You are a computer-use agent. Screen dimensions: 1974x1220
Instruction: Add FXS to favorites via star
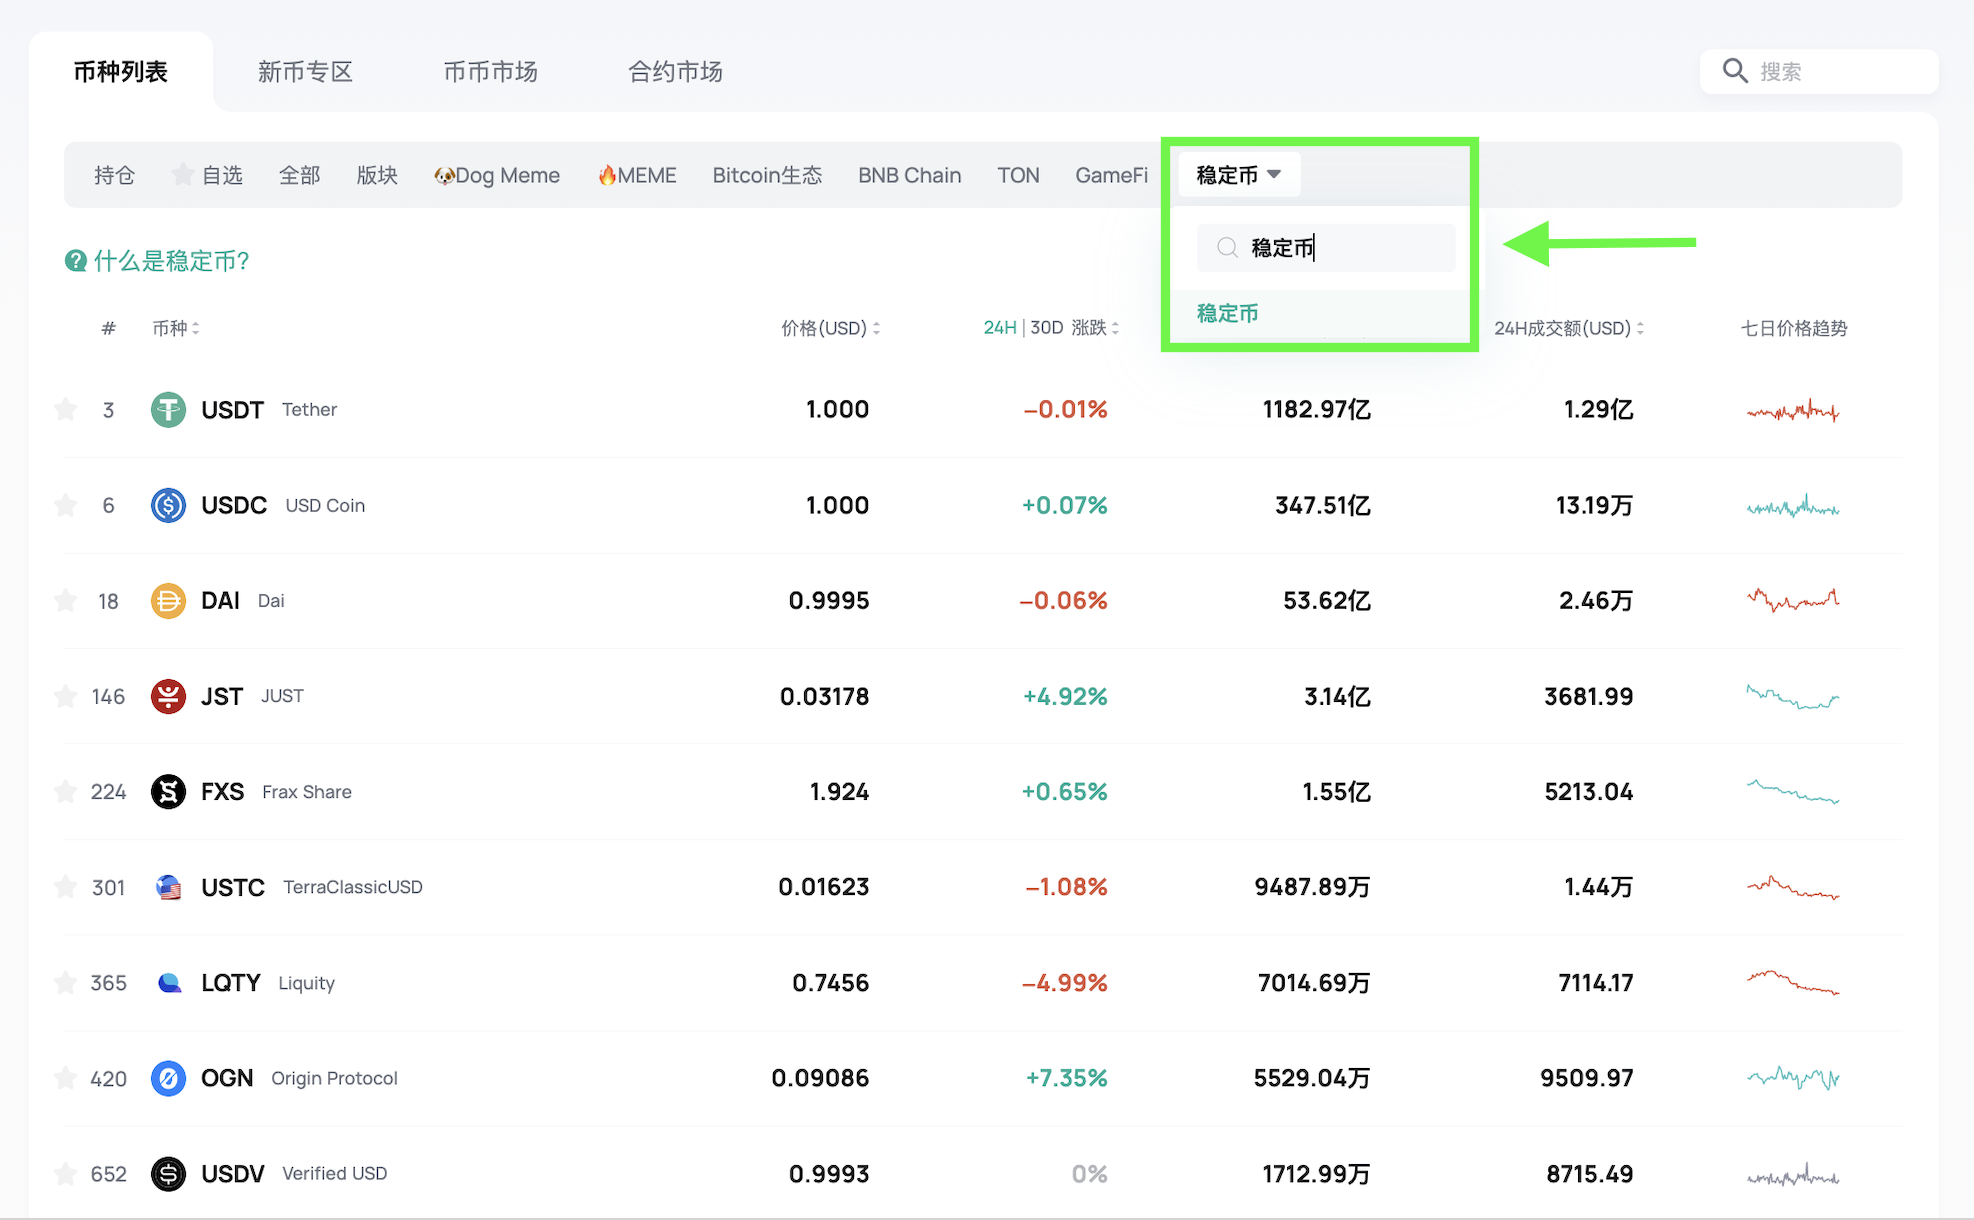[66, 791]
